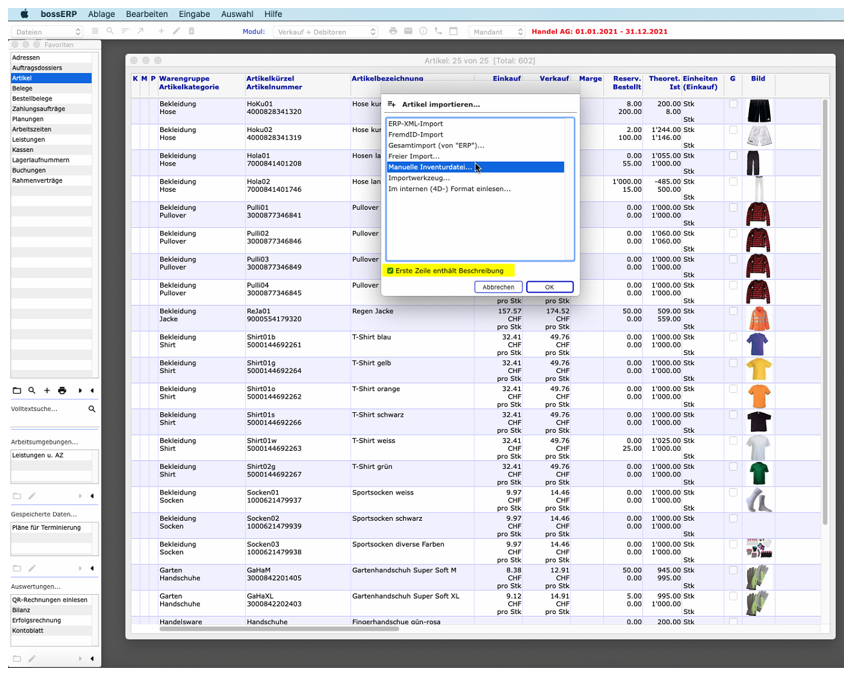Image resolution: width=852 pixels, height=675 pixels.
Task: Confirm import with the OK button
Action: [549, 287]
